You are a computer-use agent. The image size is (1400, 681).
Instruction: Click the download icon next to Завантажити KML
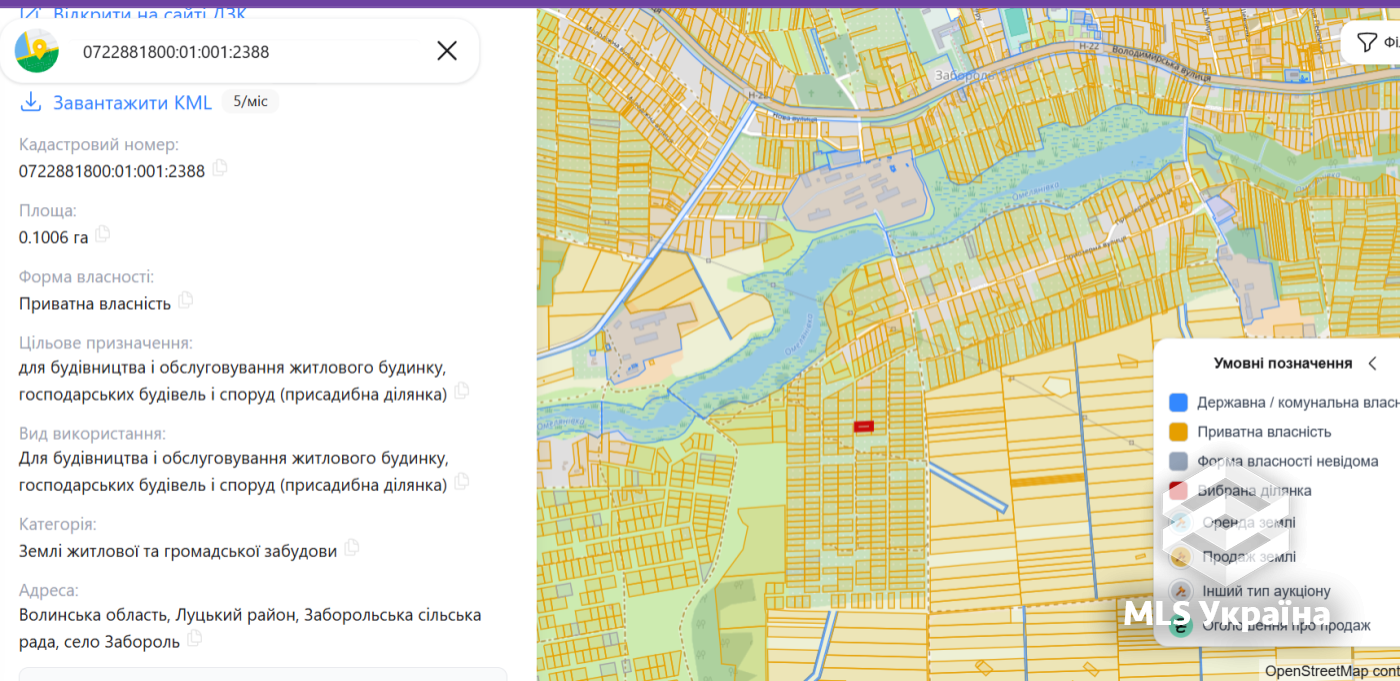click(x=31, y=102)
